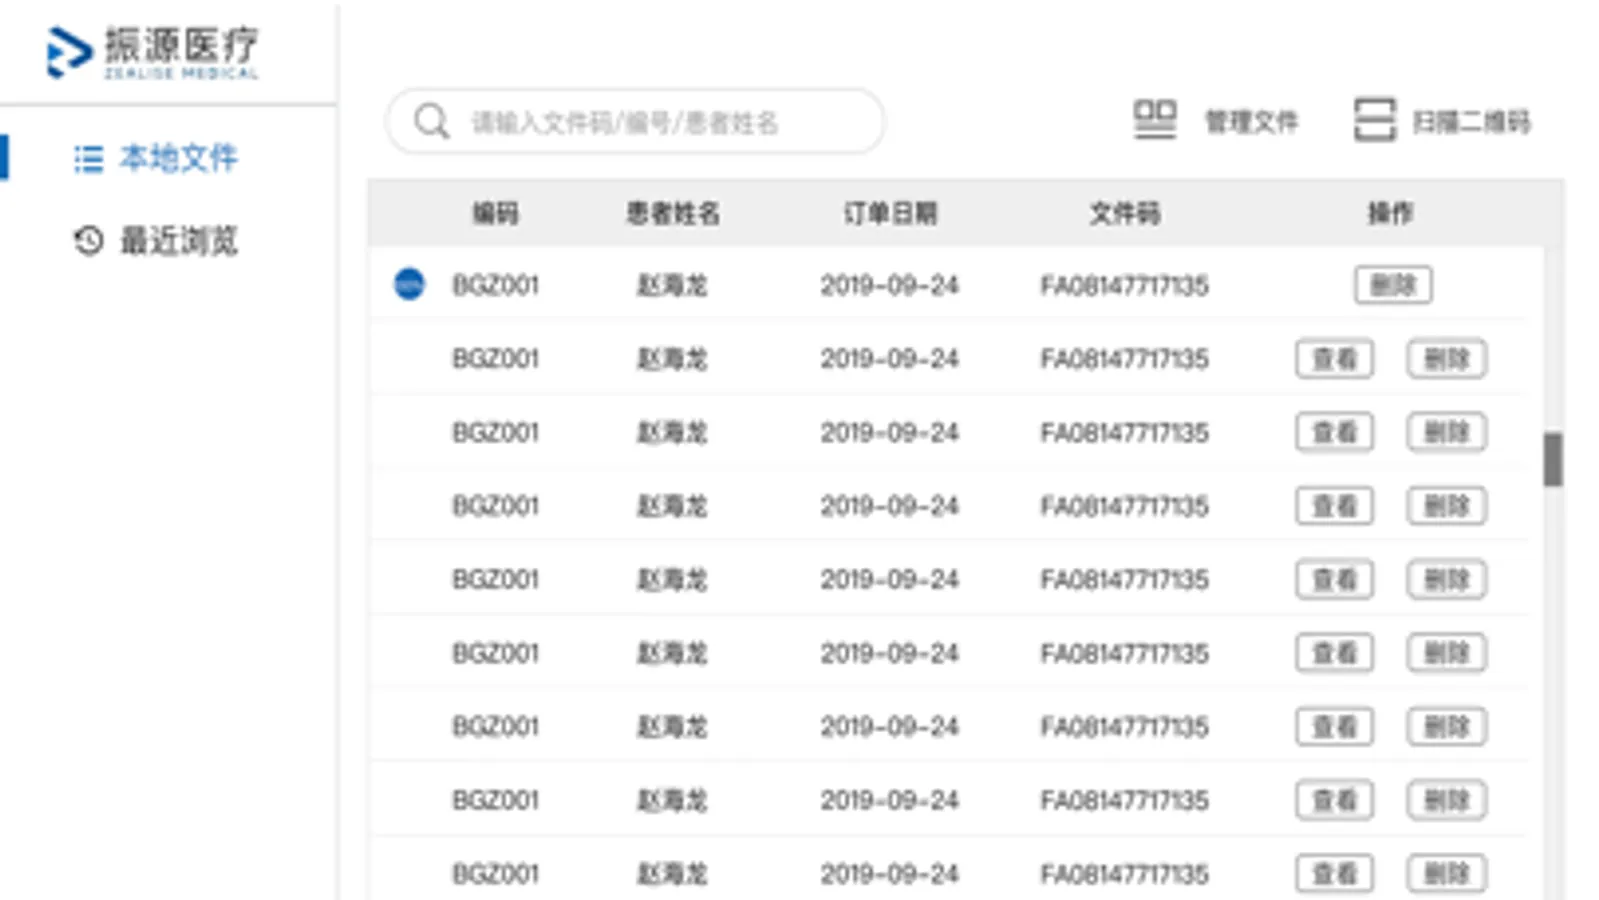Open 扫描二维码 scan QR code
The height and width of the screenshot is (900, 1599).
click(x=1442, y=121)
